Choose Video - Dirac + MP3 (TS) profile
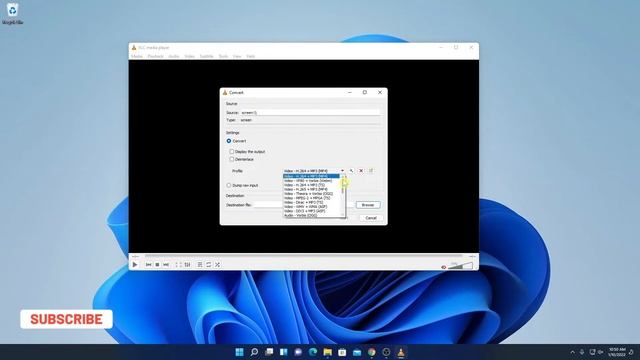The height and width of the screenshot is (360, 640). click(311, 202)
